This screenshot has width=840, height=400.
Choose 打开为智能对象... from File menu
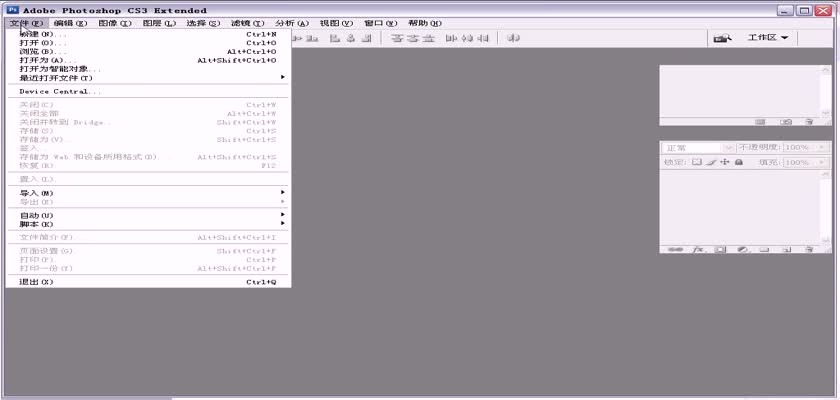(148, 69)
